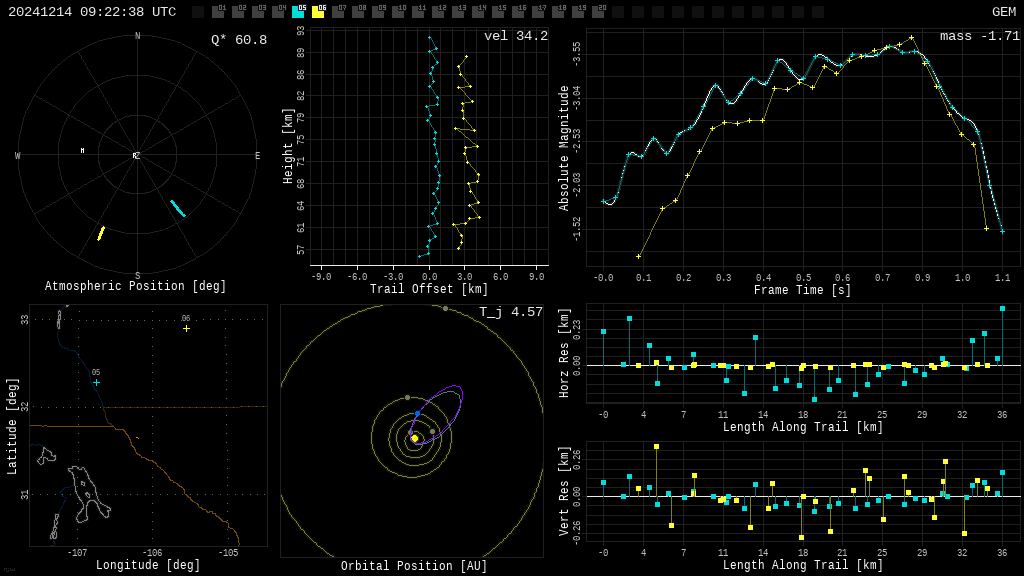Click the mass -1.71 label
Screen dimensions: 1024x576
(979, 36)
